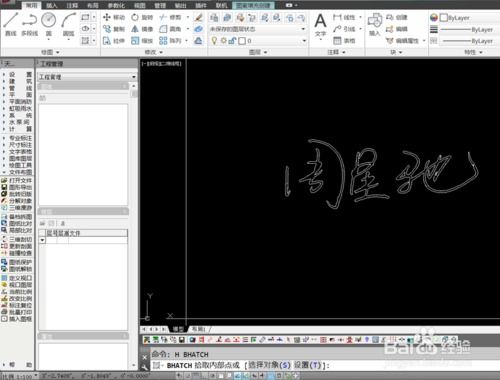Open the 工程管理 combo box
The width and height of the screenshot is (500, 380).
tap(87, 77)
